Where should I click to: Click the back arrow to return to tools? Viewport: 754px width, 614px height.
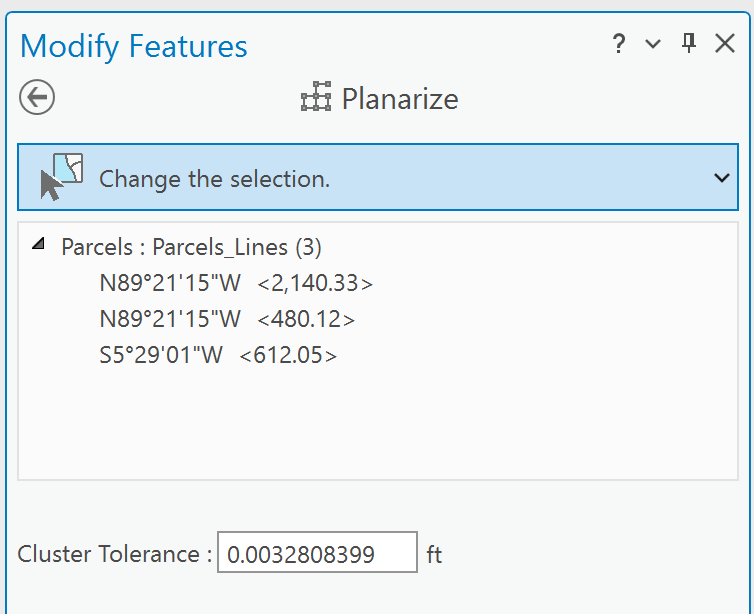37,98
